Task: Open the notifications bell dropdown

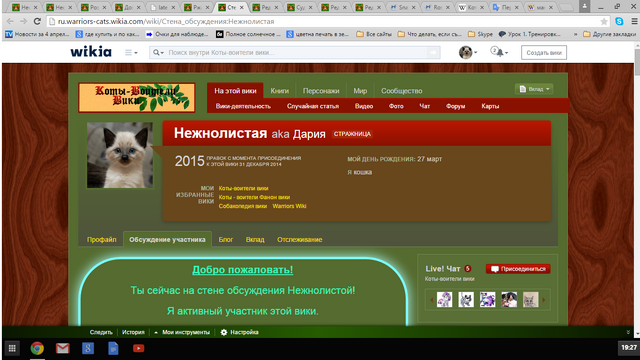Action: point(499,52)
